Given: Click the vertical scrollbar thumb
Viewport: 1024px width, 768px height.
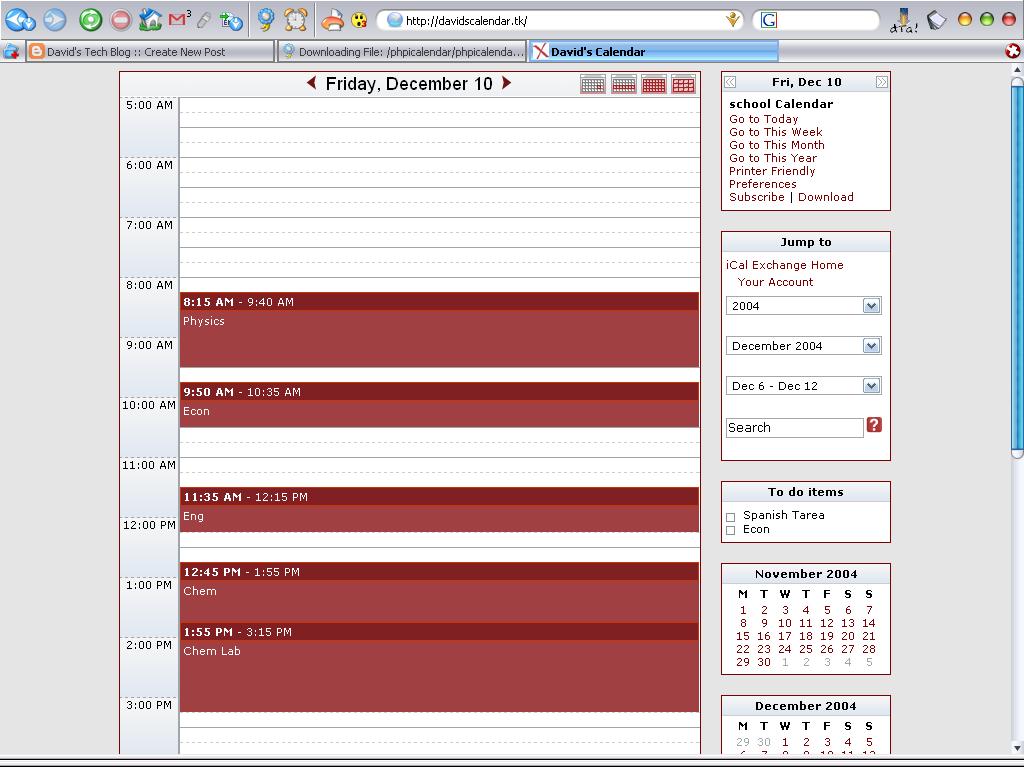Looking at the screenshot, I should click(1017, 269).
